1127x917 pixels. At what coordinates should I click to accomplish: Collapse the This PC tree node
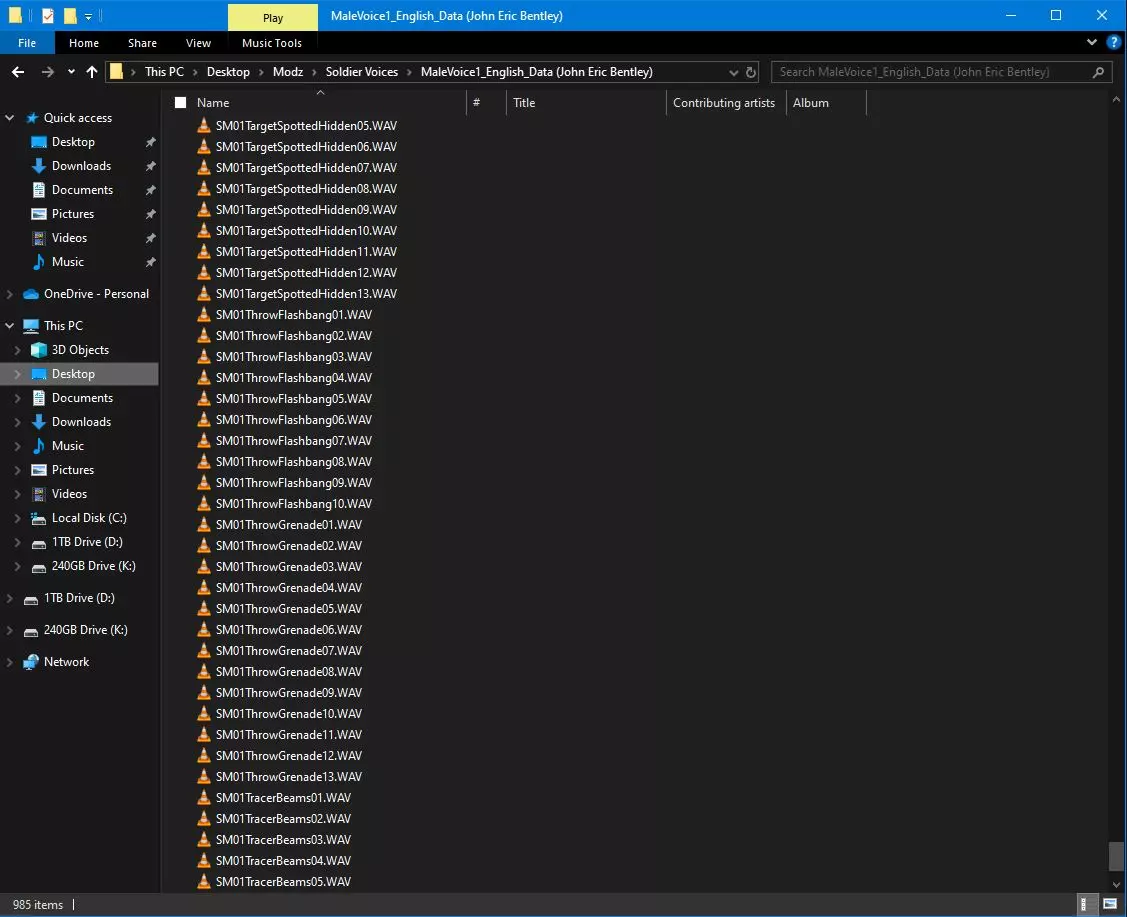[x=9, y=326]
